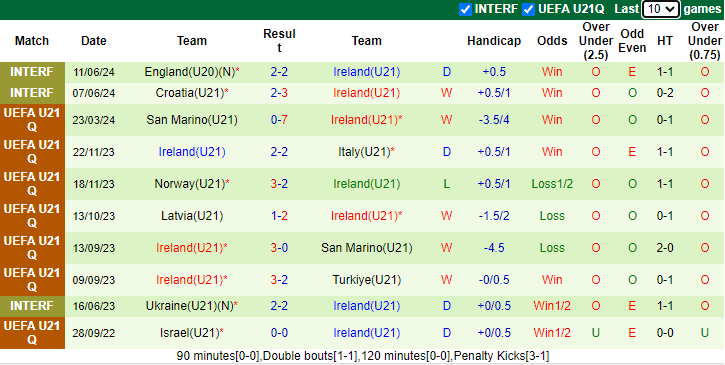Viewport: 725px width, 365px height.
Task: Open Croatia(U21) team link
Action: (x=192, y=93)
